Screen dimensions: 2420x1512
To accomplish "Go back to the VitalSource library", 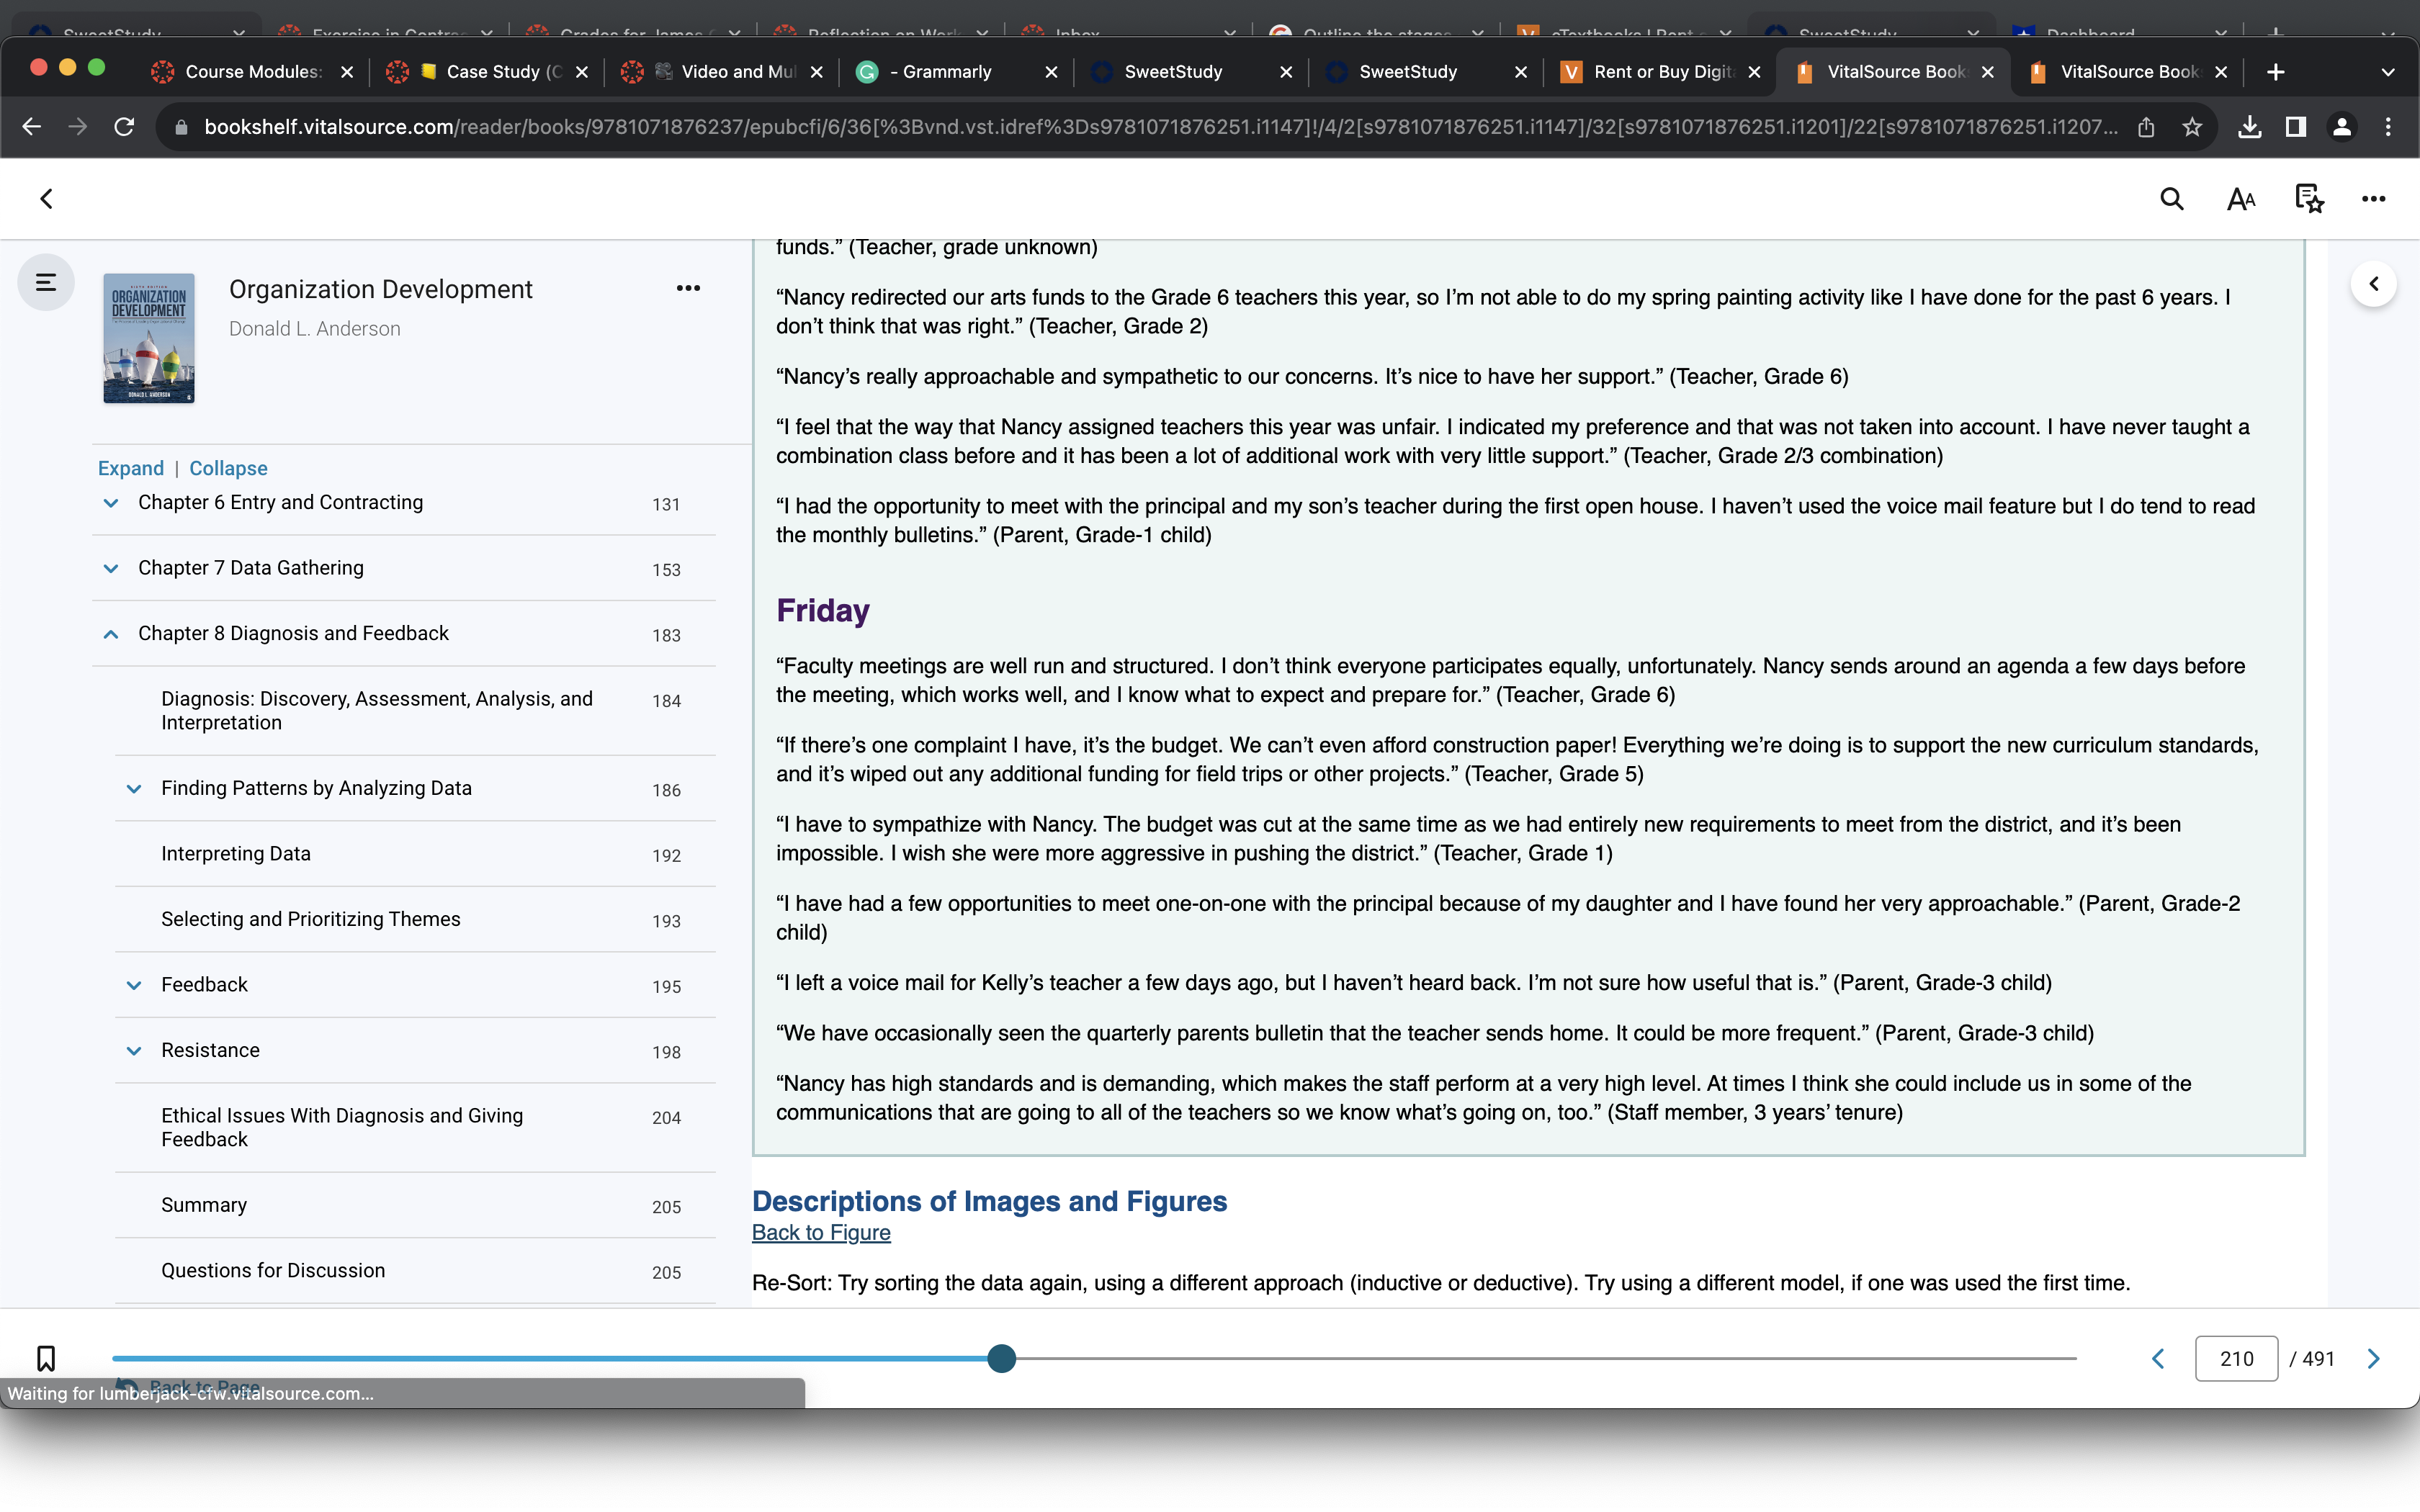I will click(x=46, y=199).
